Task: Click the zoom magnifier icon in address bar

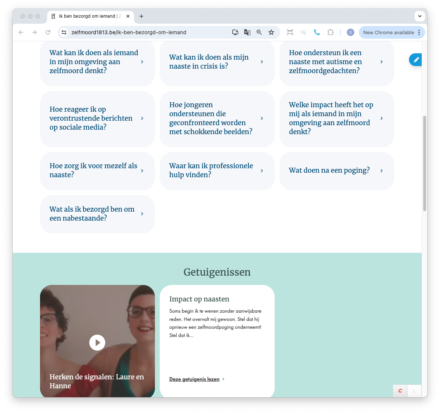Action: tap(259, 32)
